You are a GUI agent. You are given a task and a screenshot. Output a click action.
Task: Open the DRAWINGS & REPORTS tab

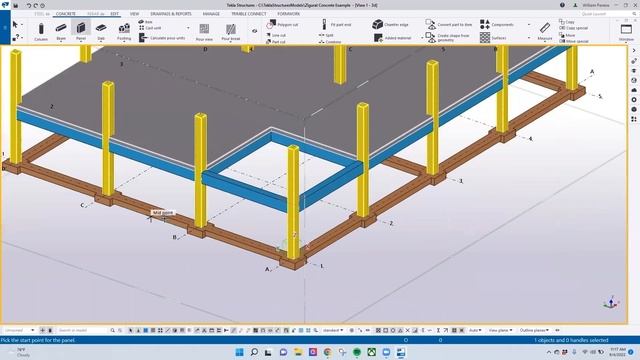pos(171,14)
